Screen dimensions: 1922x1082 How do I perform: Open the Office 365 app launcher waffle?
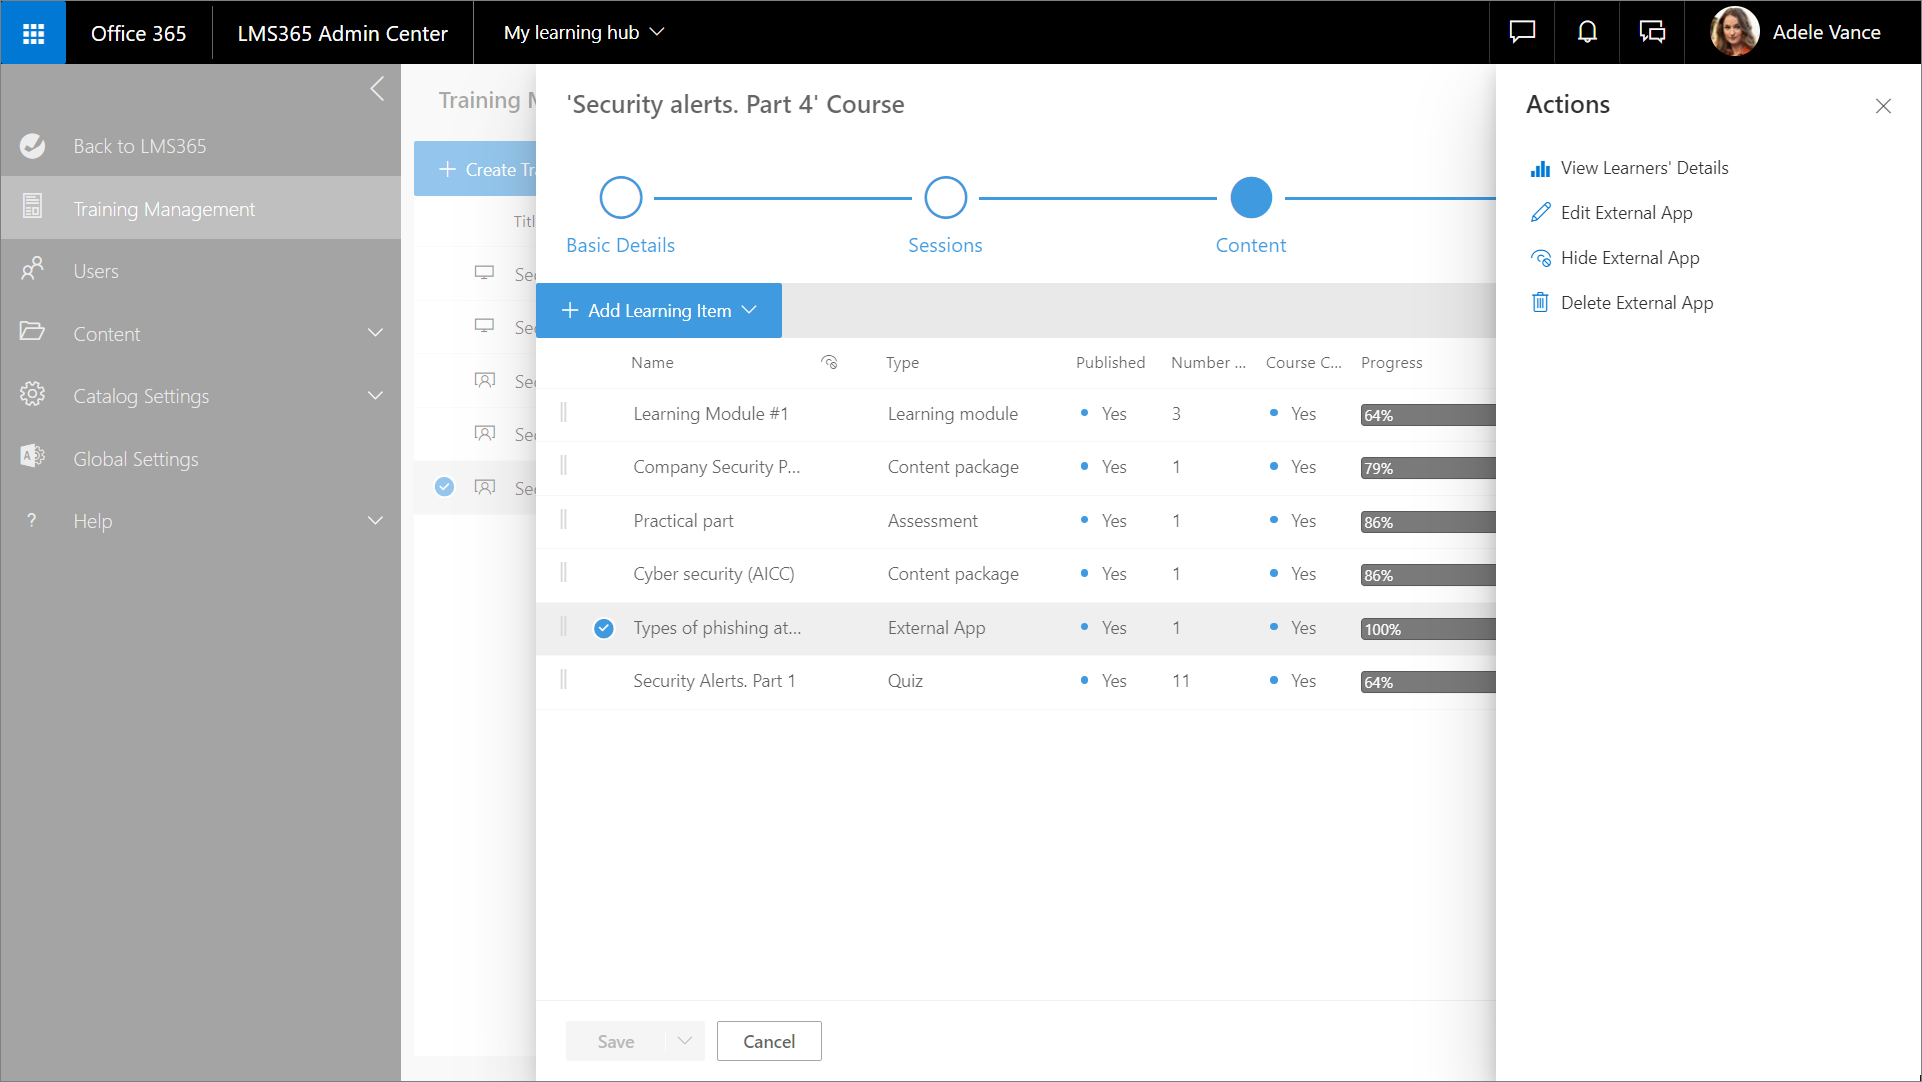pyautogui.click(x=33, y=33)
